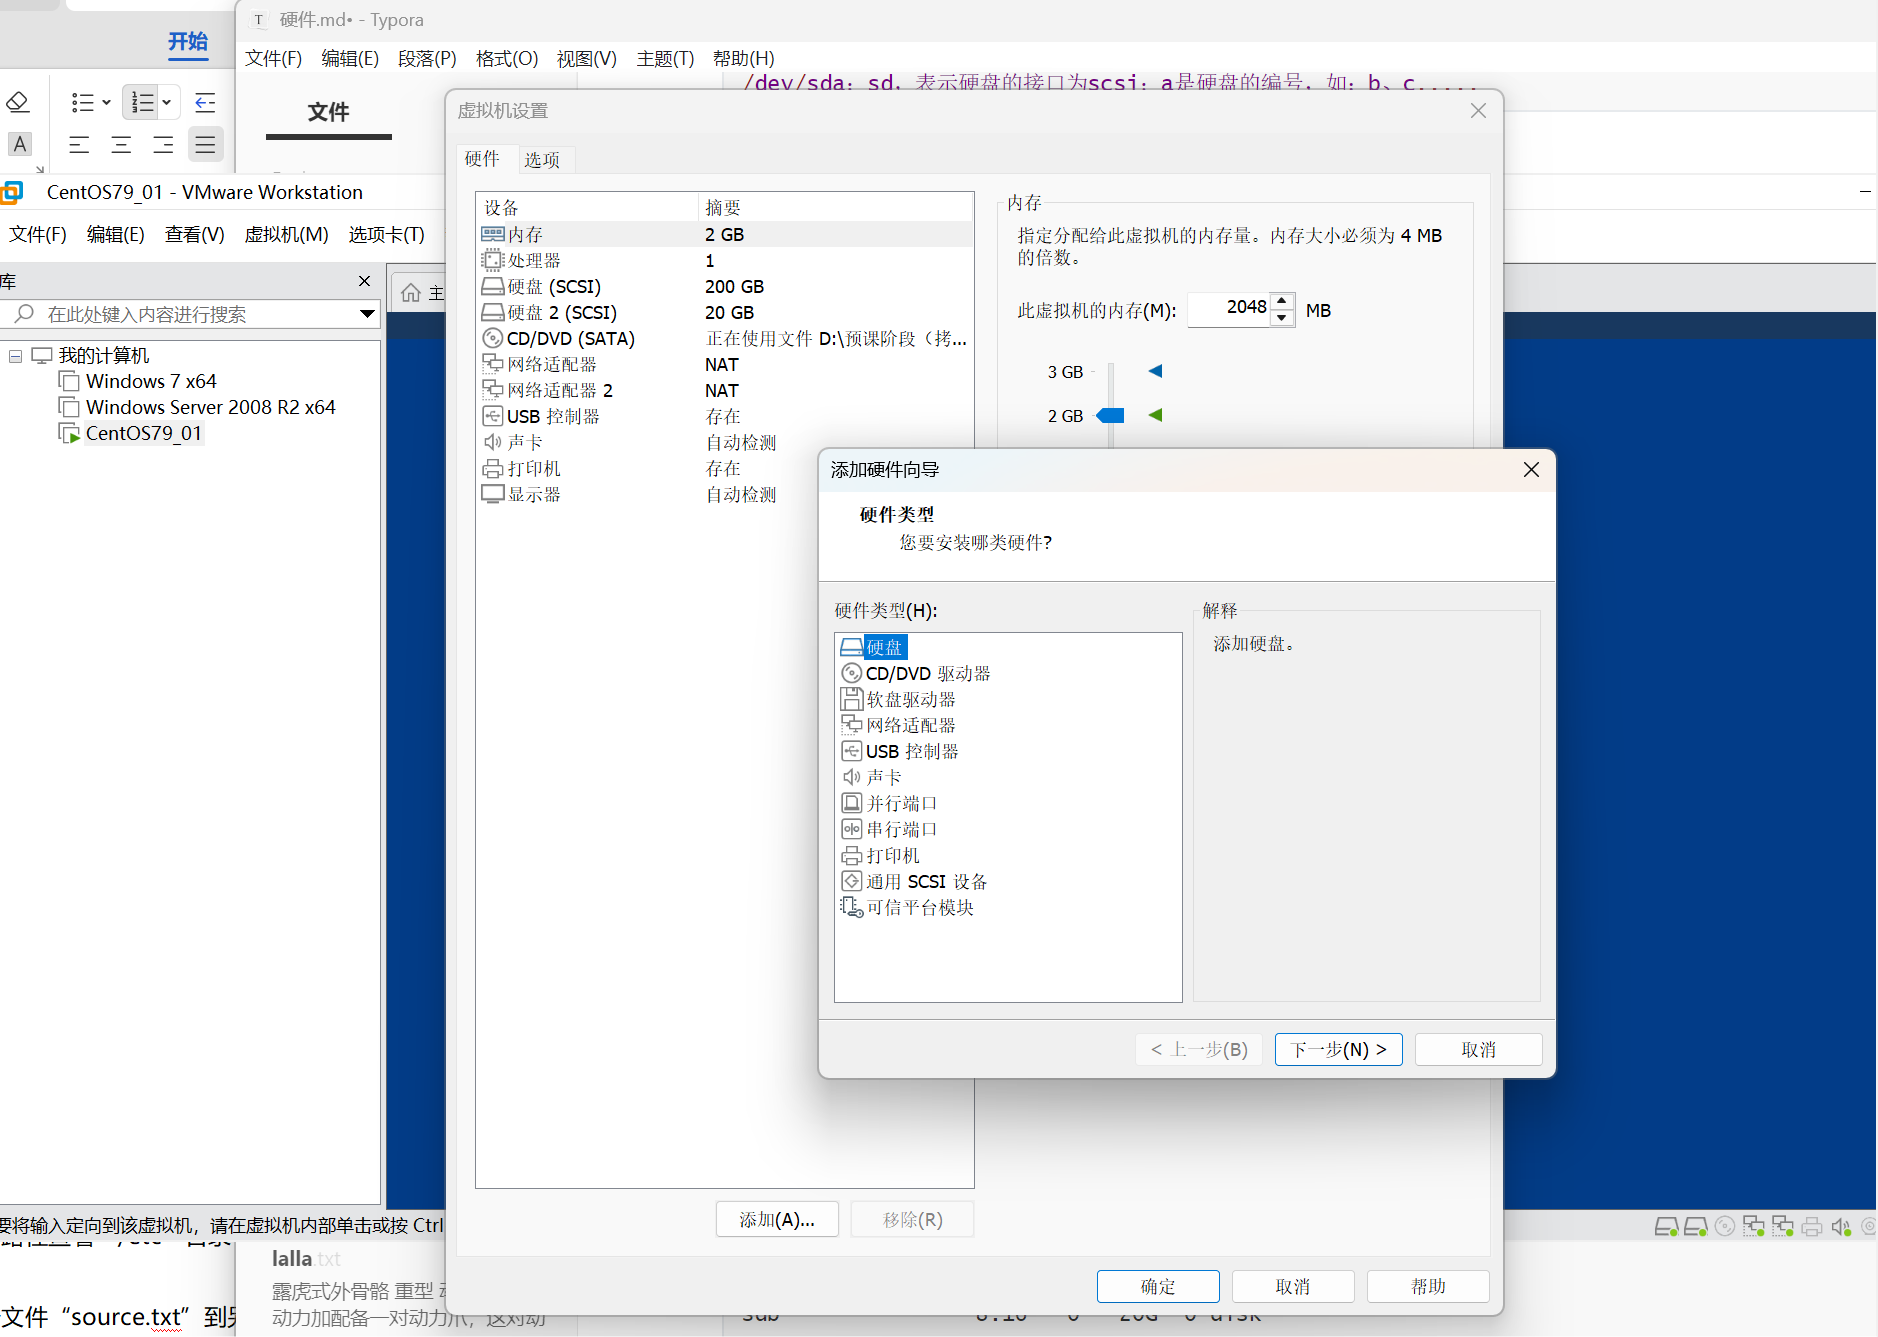Open Typora 主题(T) menu
Screen dimensions: 1878x1337
point(665,58)
